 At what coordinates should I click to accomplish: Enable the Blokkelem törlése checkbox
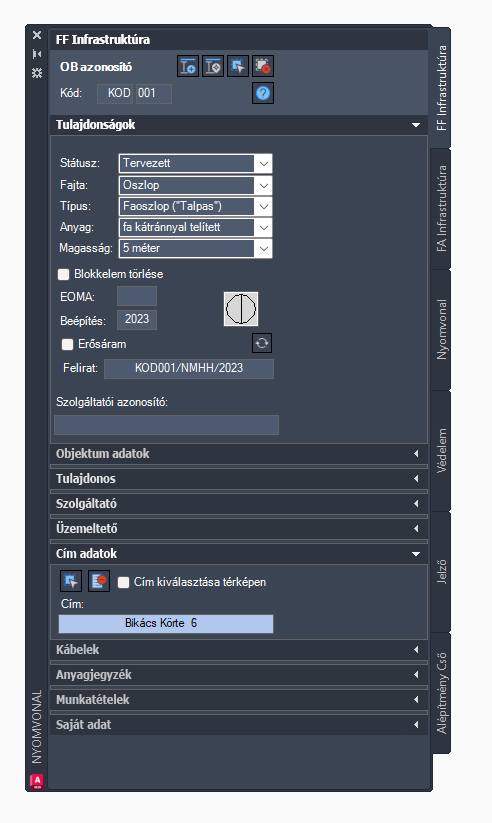tap(64, 275)
